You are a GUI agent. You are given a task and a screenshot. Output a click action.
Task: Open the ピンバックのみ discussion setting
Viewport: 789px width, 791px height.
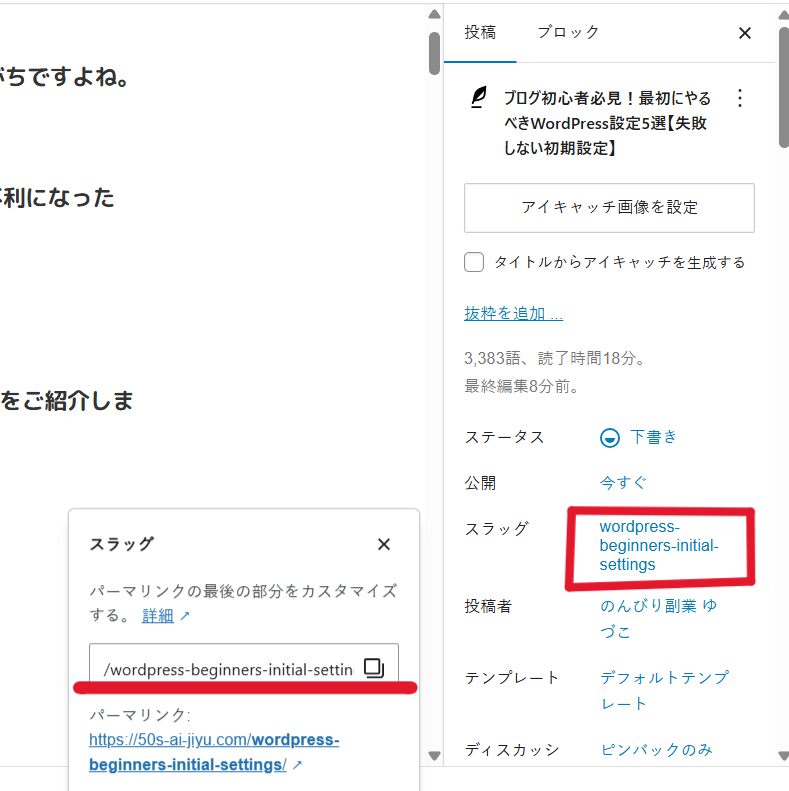pos(656,750)
